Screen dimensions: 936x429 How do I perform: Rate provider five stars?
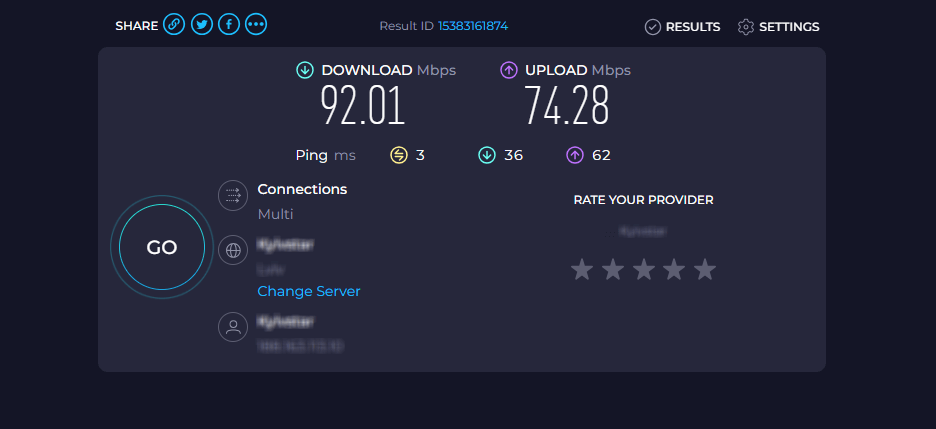click(x=705, y=269)
